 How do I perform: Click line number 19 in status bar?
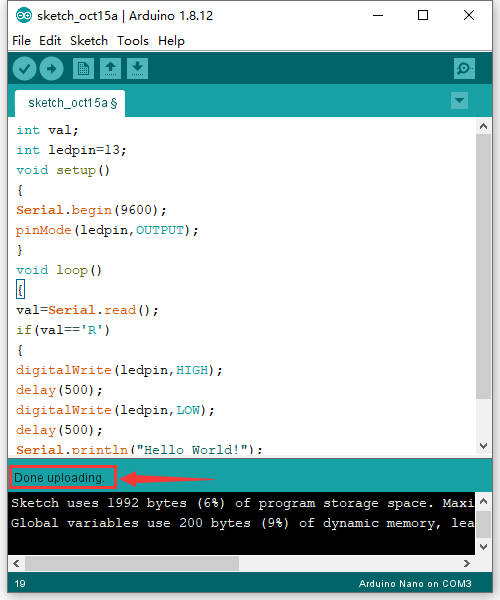[20, 584]
